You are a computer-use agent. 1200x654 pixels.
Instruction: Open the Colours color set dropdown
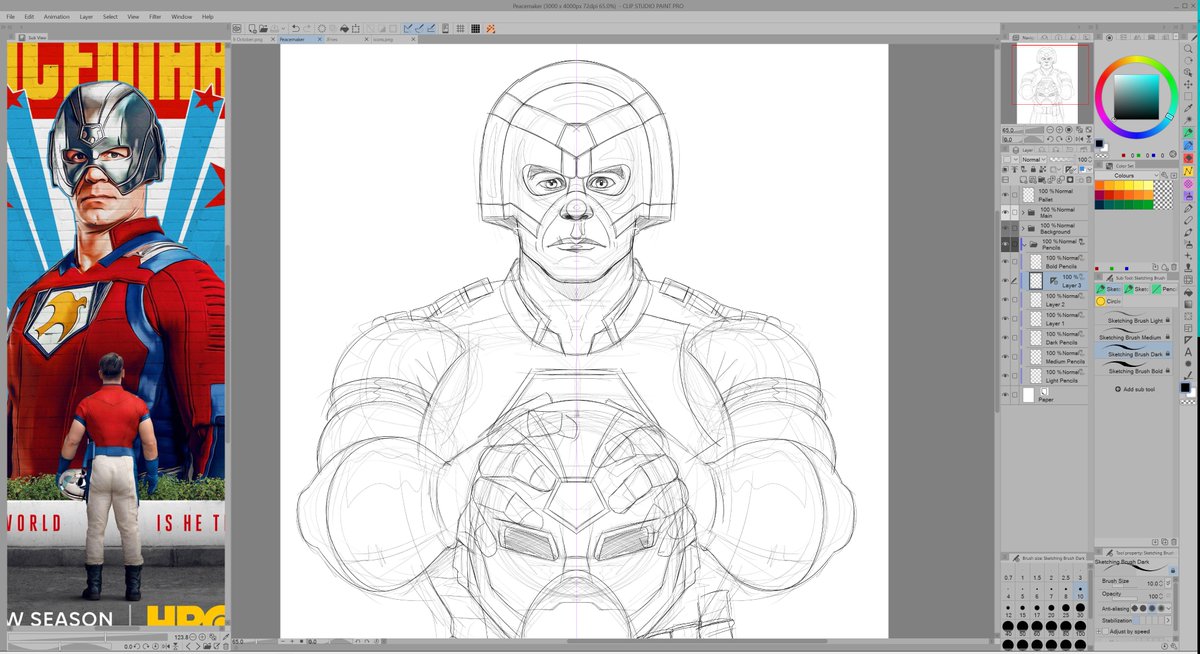(1126, 175)
